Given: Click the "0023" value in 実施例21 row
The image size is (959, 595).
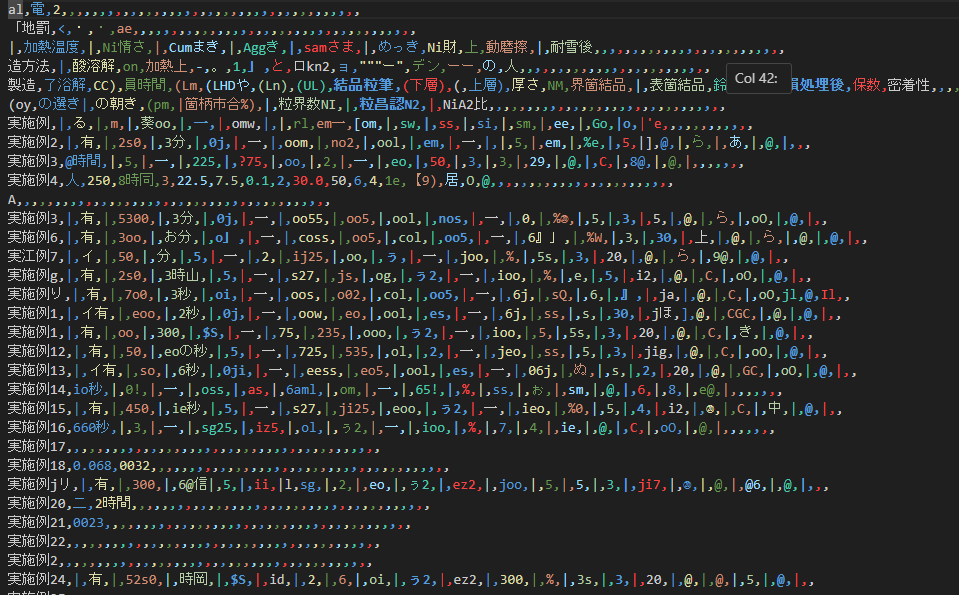Looking at the screenshot, I should [88, 523].
